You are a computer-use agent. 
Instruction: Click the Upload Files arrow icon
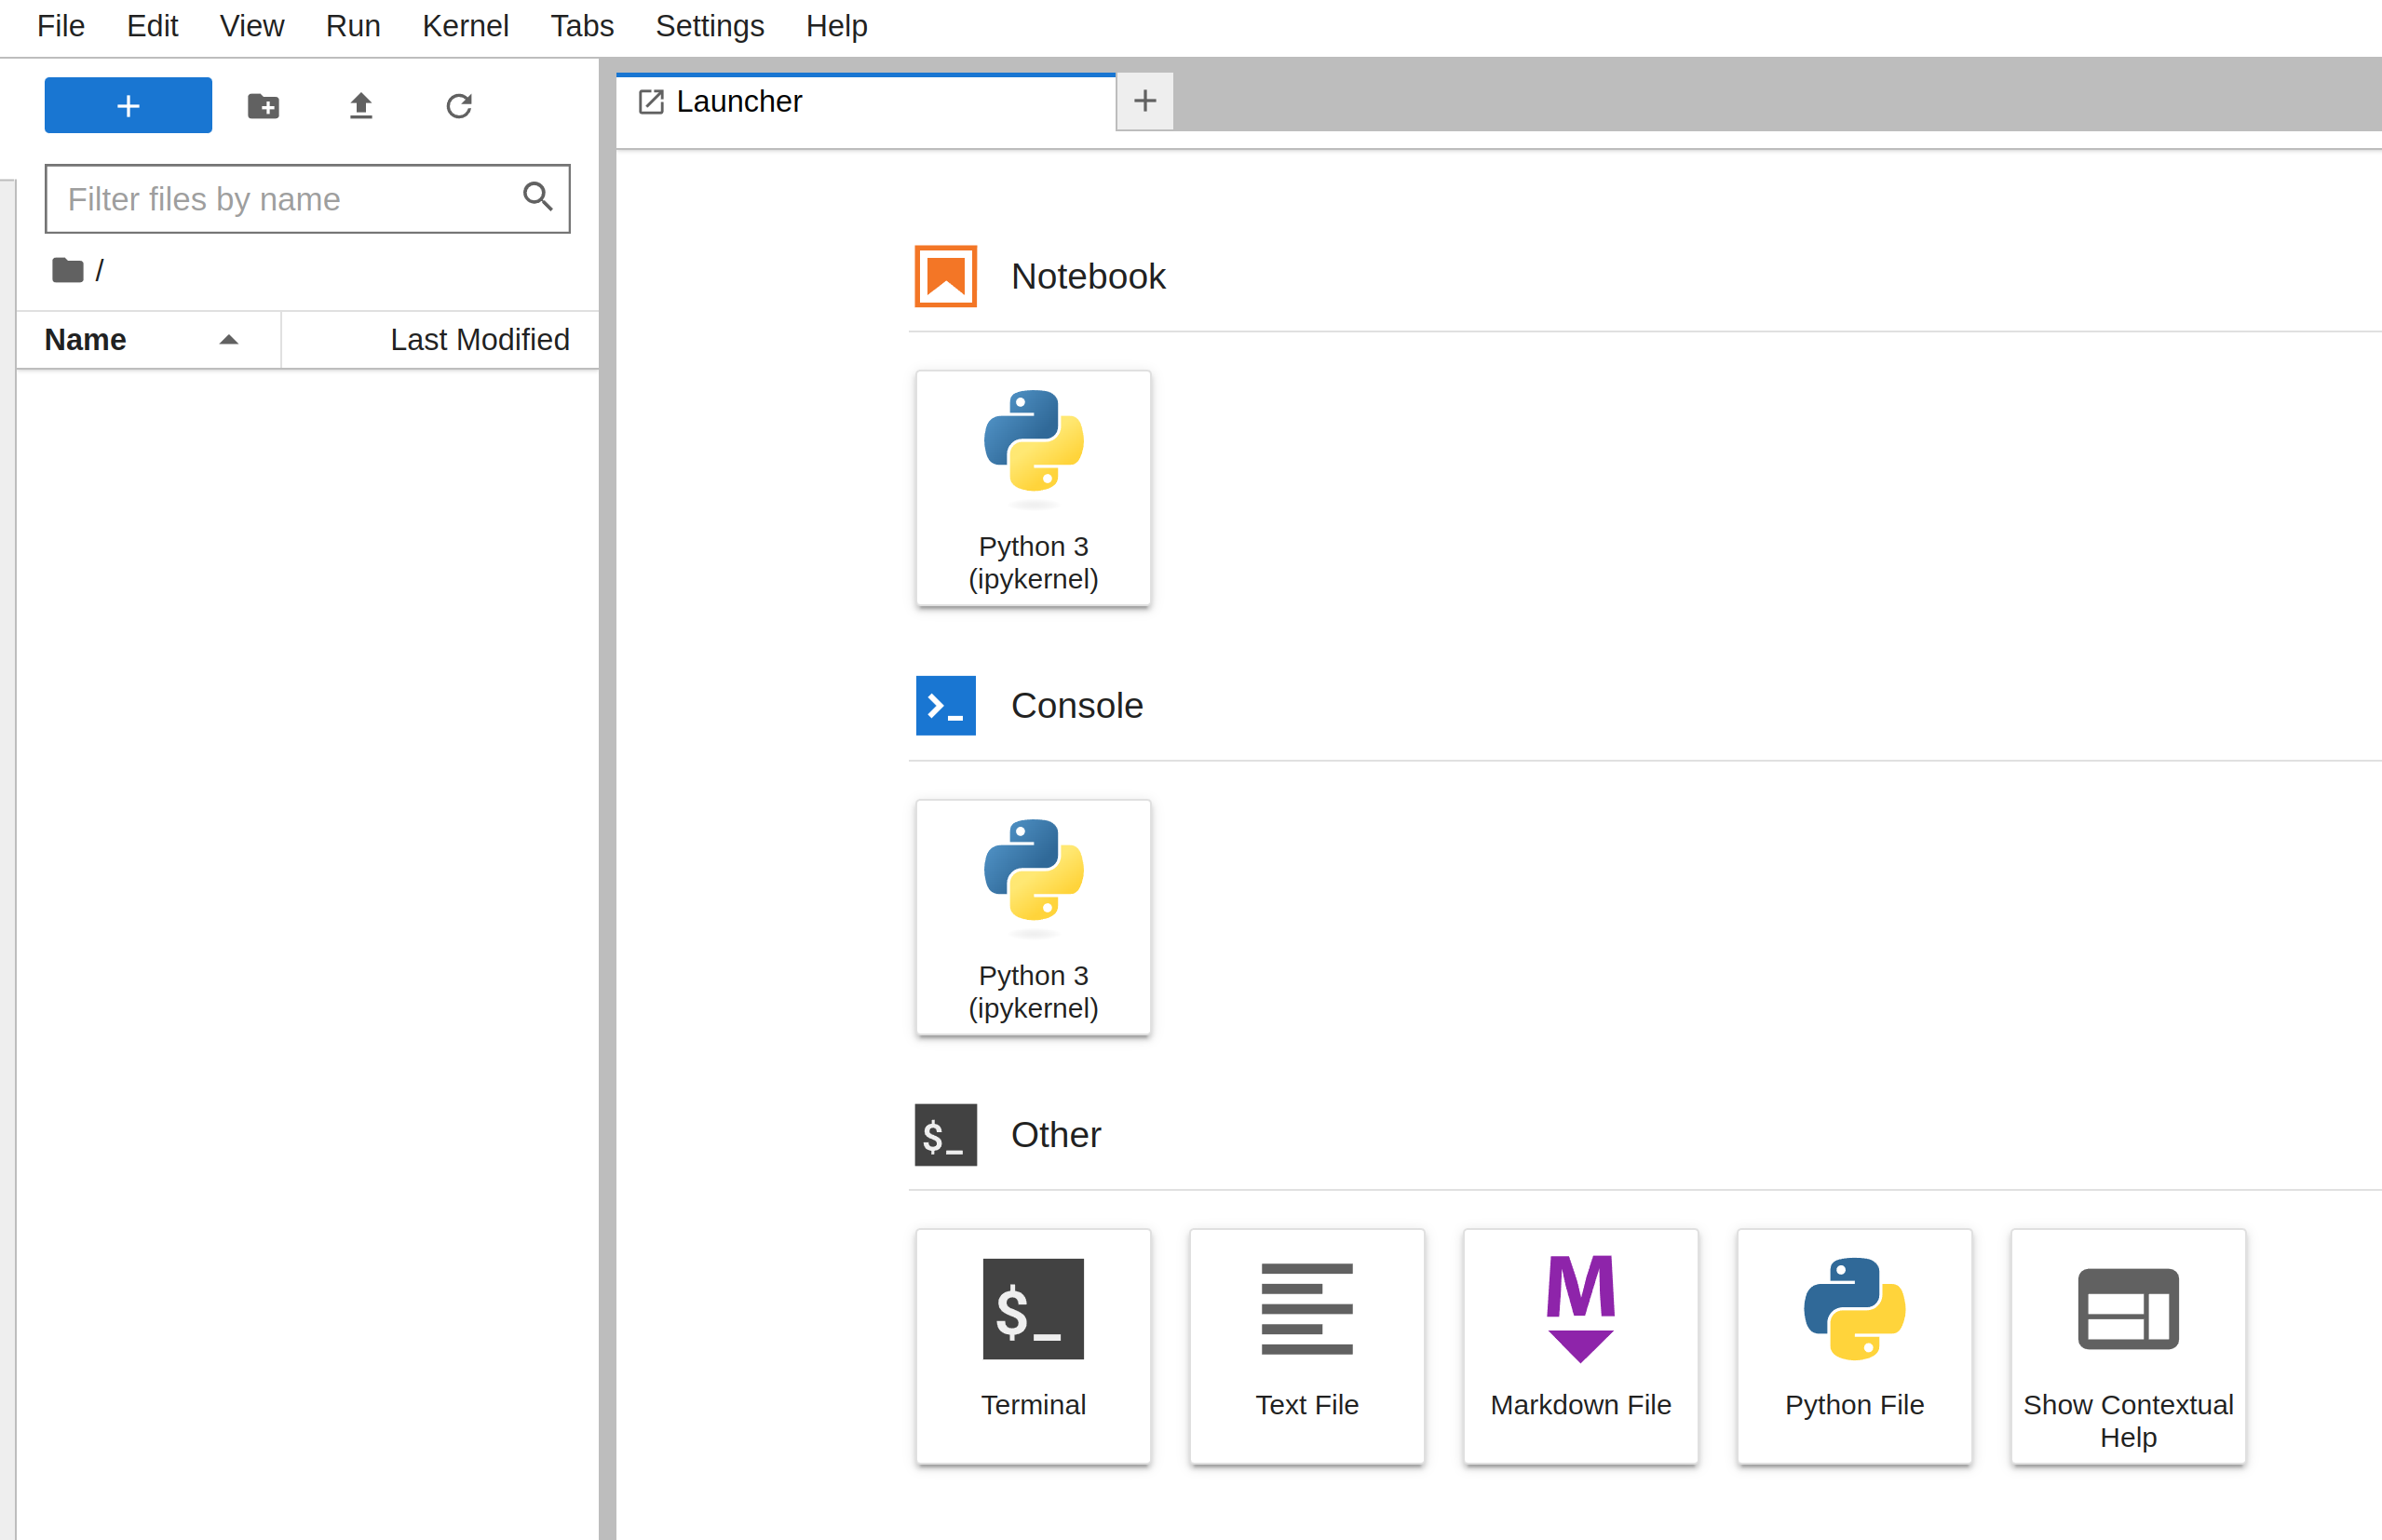click(x=361, y=105)
